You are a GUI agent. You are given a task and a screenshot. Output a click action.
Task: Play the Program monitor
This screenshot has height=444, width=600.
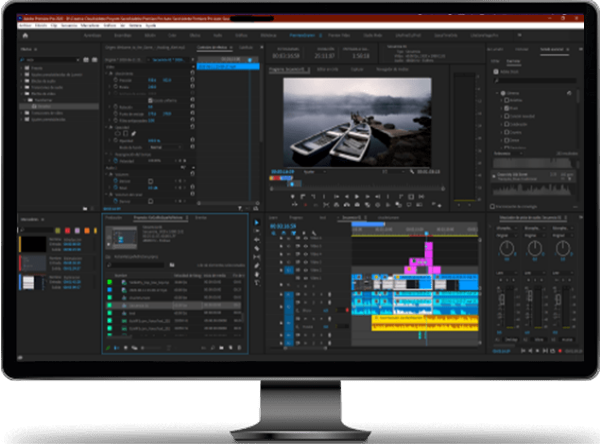[357, 196]
